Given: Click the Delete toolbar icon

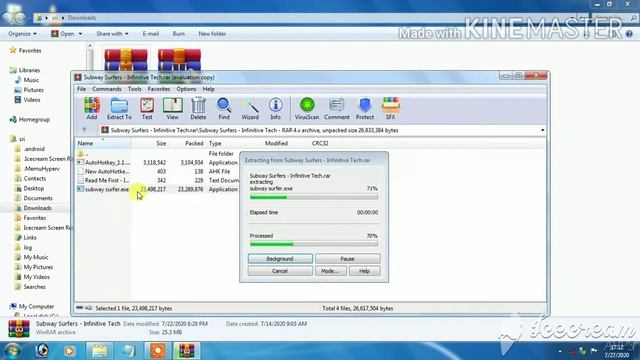Looking at the screenshot, I should 198,109.
